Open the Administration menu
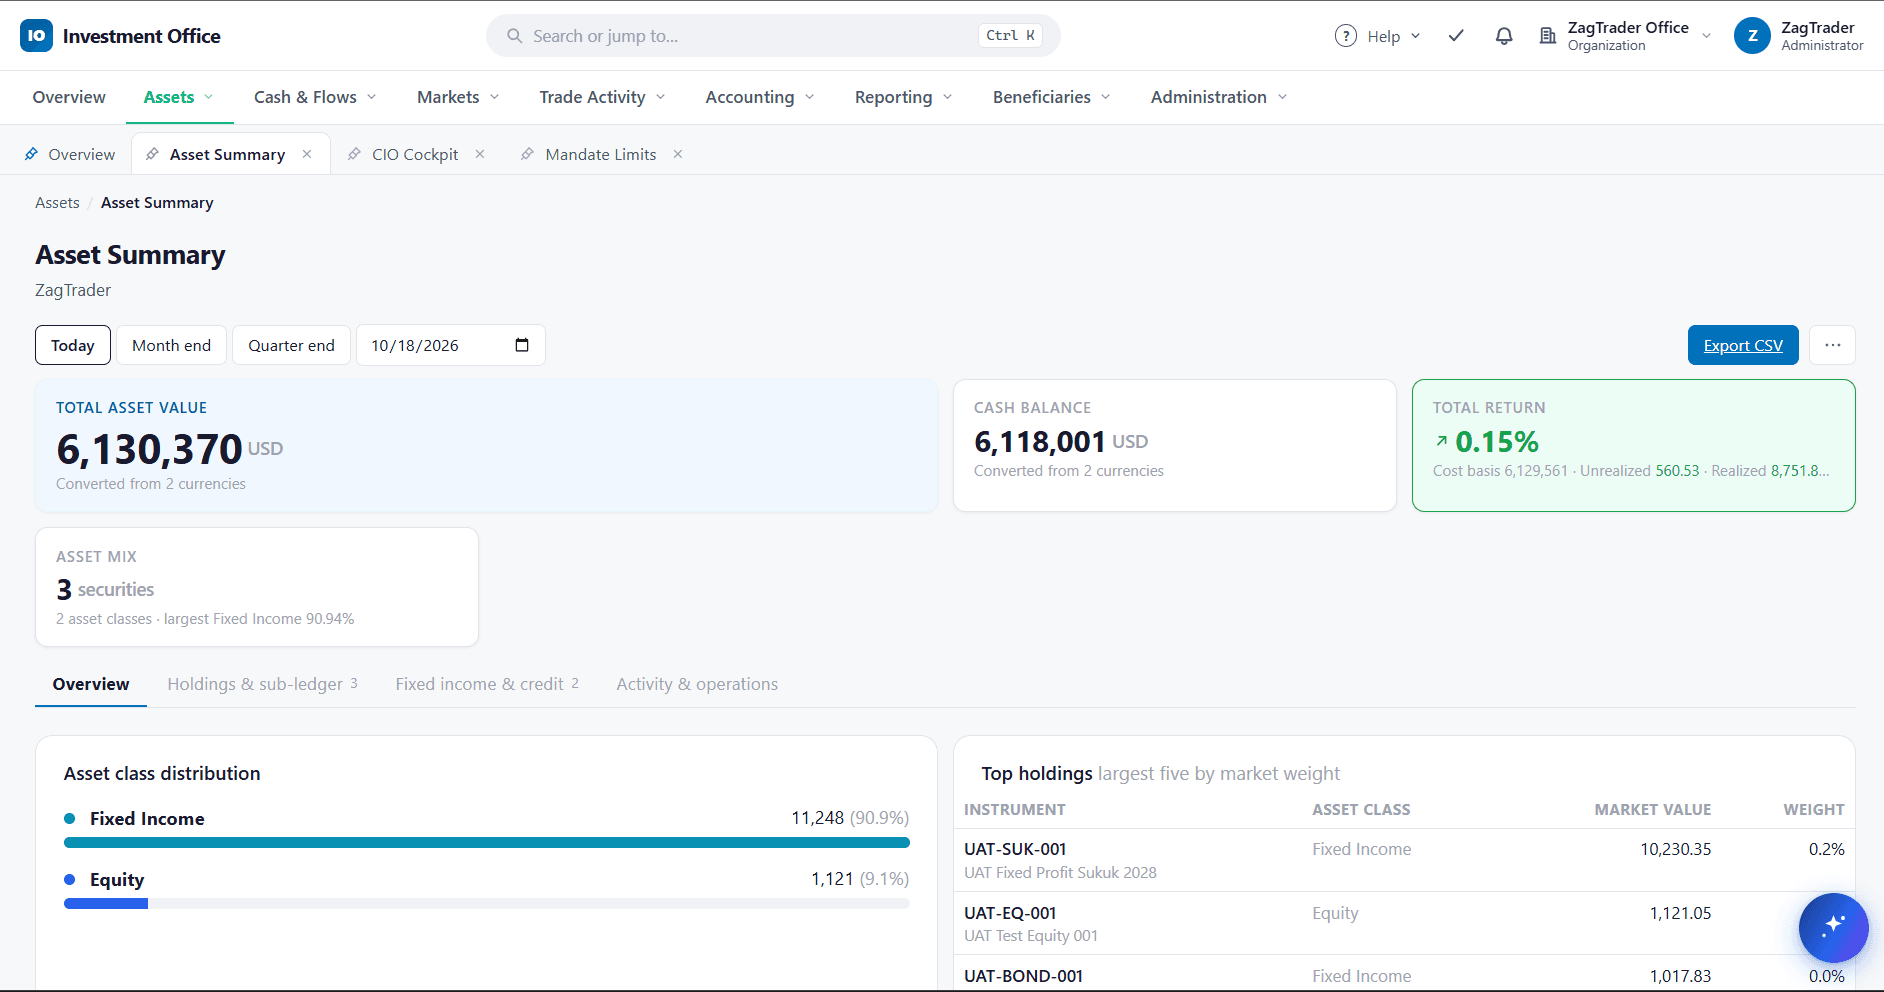The height and width of the screenshot is (992, 1884). coord(1218,97)
